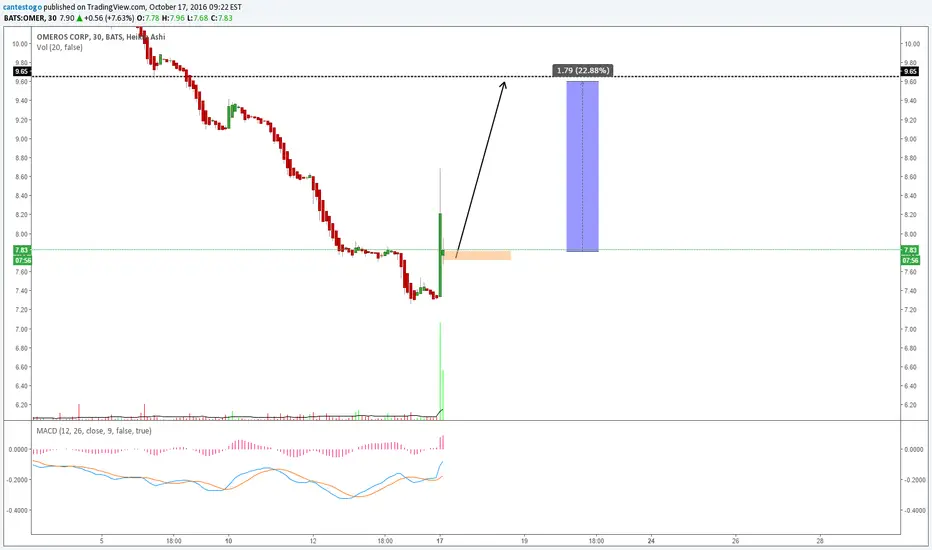Click the 10 date label on time axis
Screen dimensions: 932x550
tap(228, 540)
